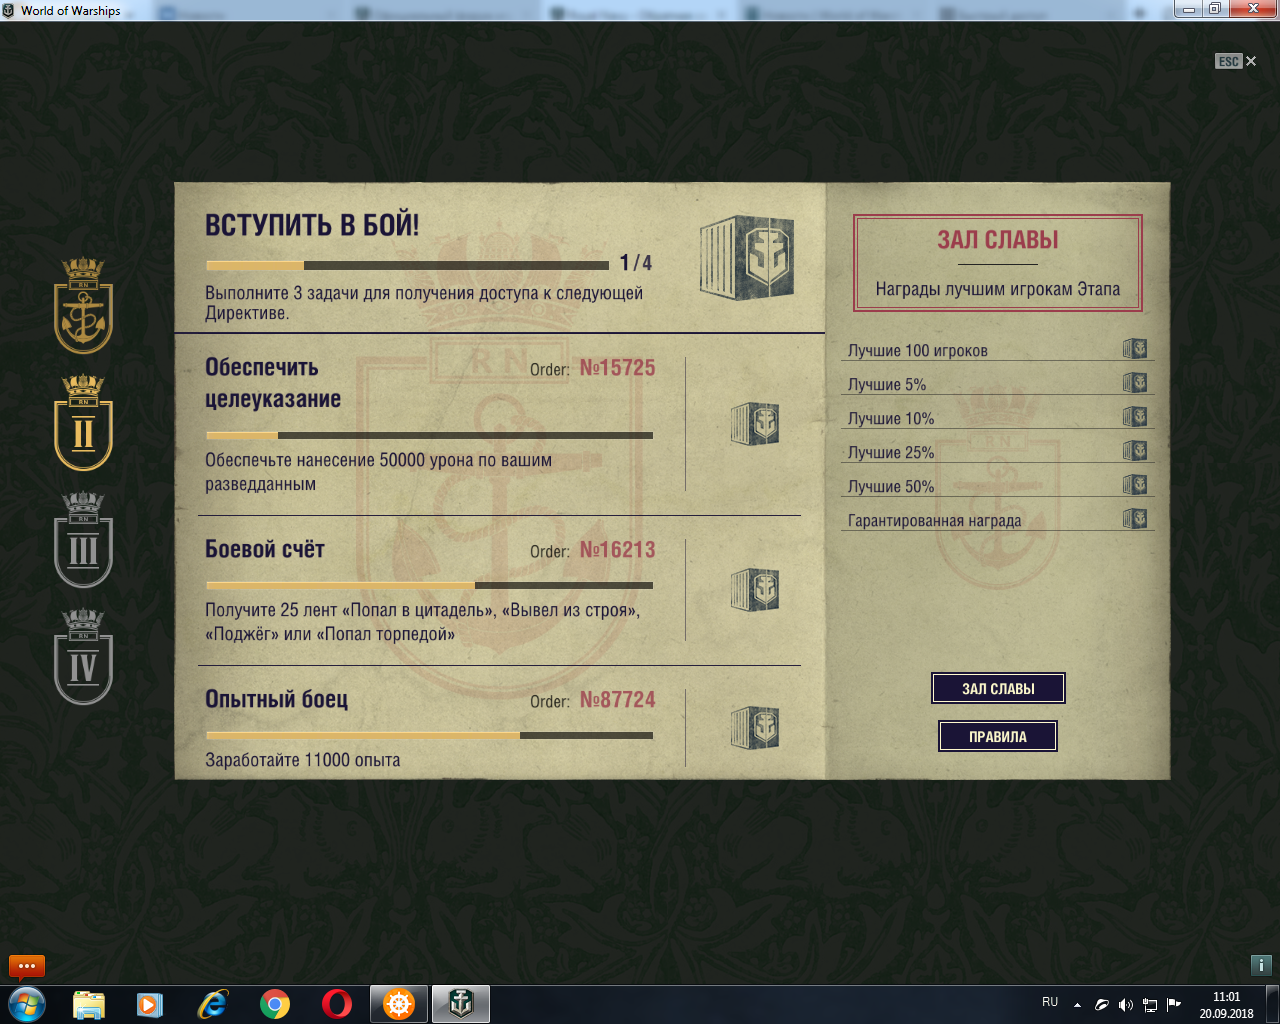Launch media player from taskbar
This screenshot has width=1280, height=1024.
[150, 1004]
